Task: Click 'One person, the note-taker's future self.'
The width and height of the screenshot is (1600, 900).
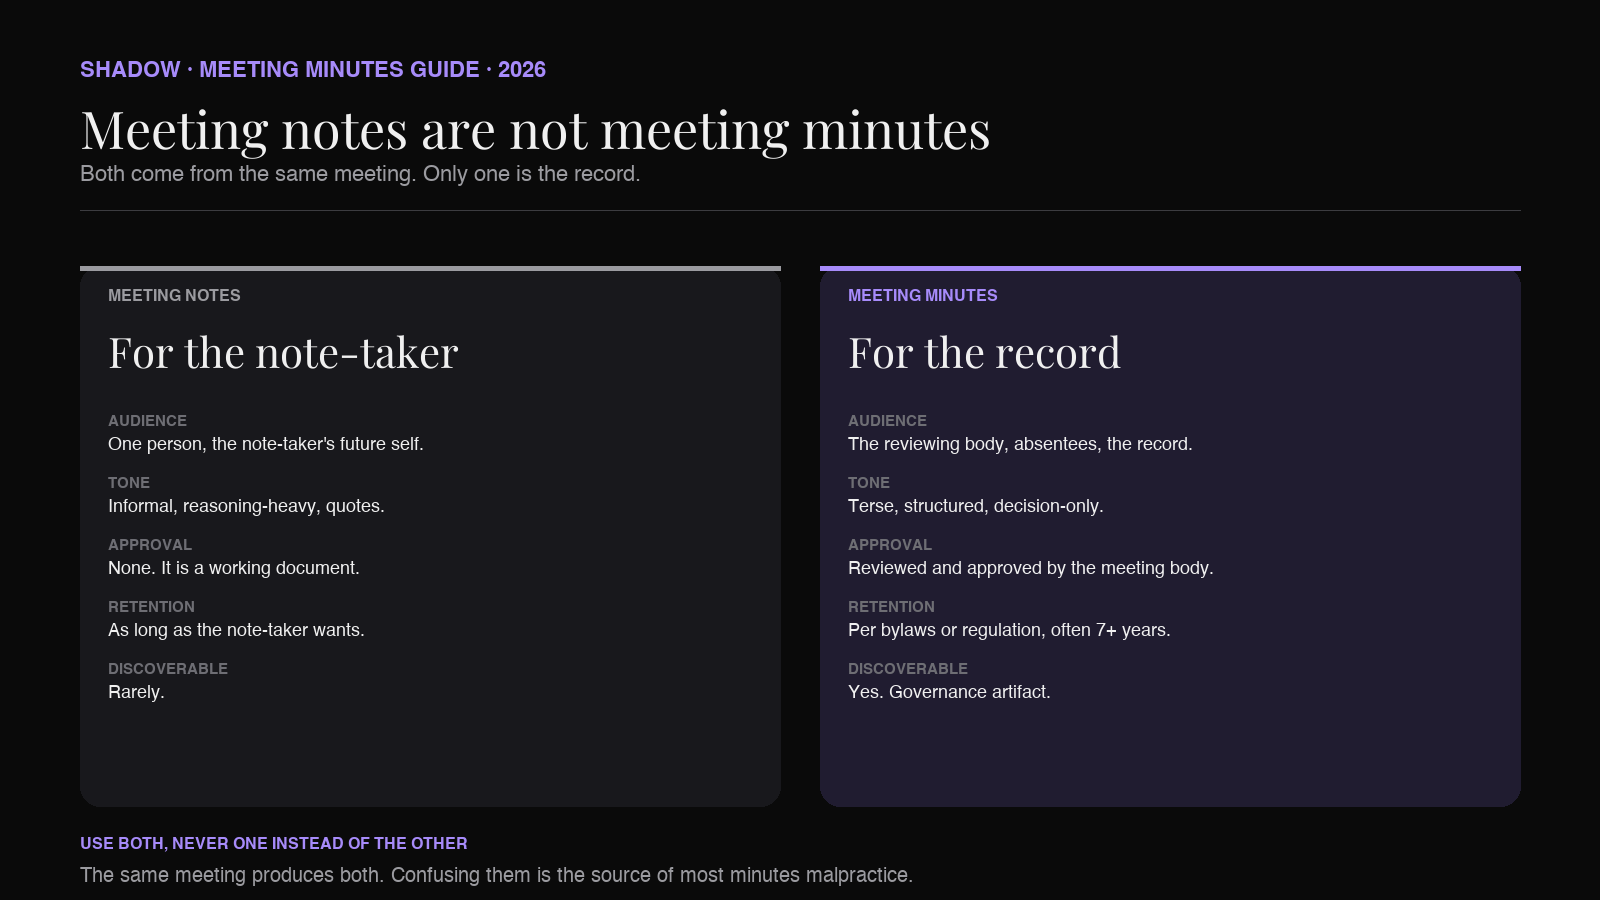Action: (x=266, y=444)
